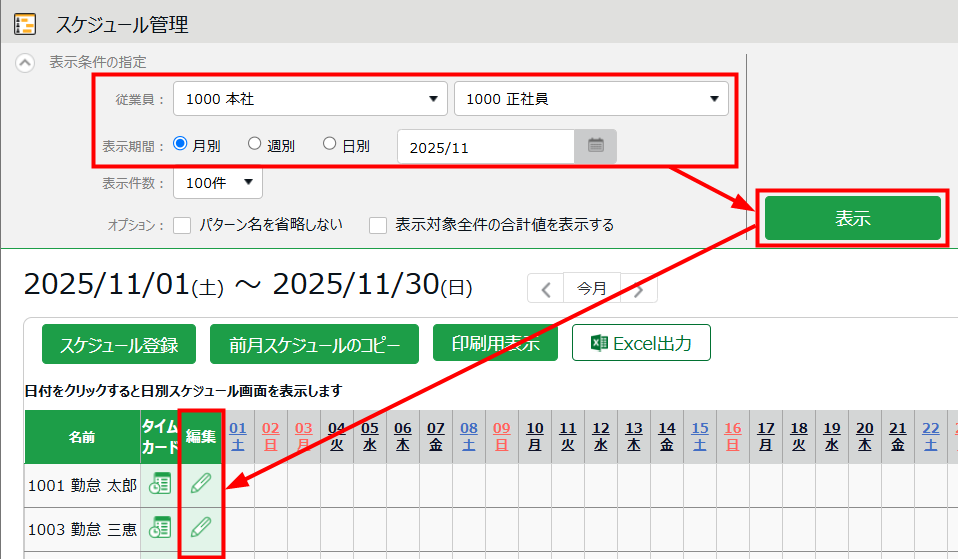This screenshot has width=958, height=559.
Task: Open the 1000 正社員 employee type dropdown
Action: tap(591, 99)
